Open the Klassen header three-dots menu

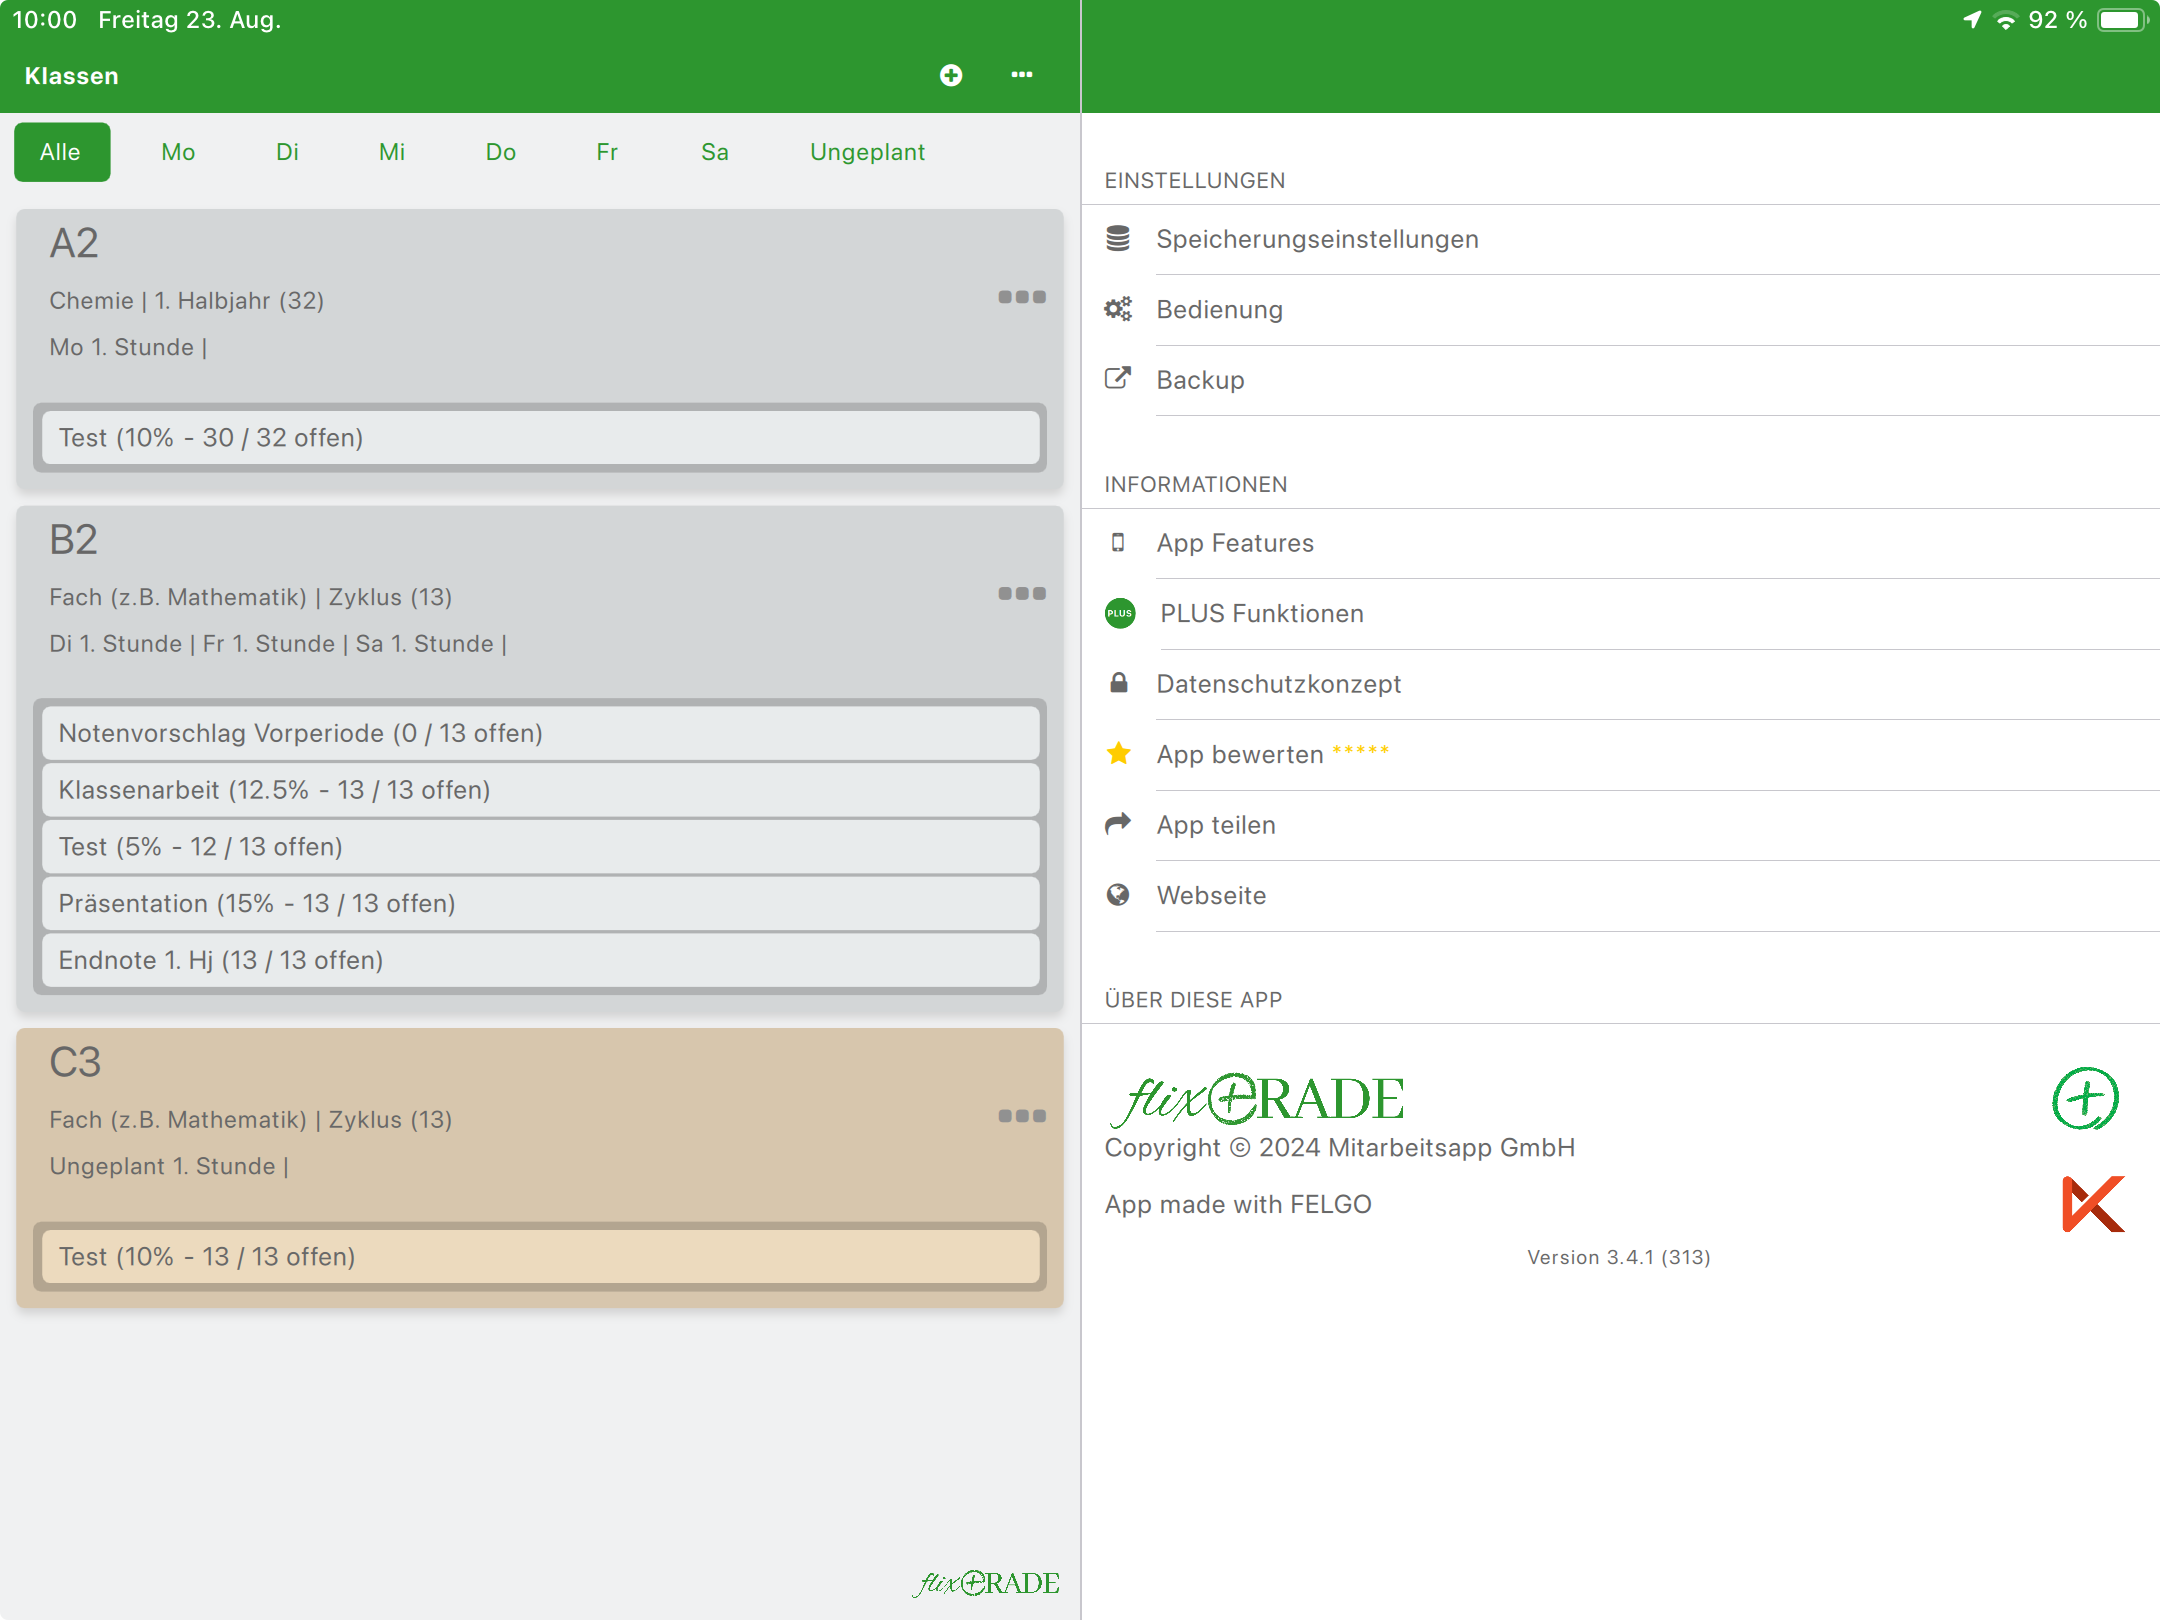pyautogui.click(x=1021, y=76)
